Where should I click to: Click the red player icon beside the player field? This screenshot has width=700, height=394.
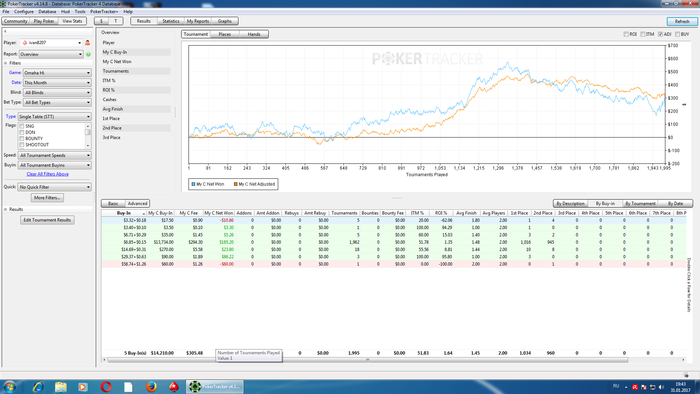point(88,43)
